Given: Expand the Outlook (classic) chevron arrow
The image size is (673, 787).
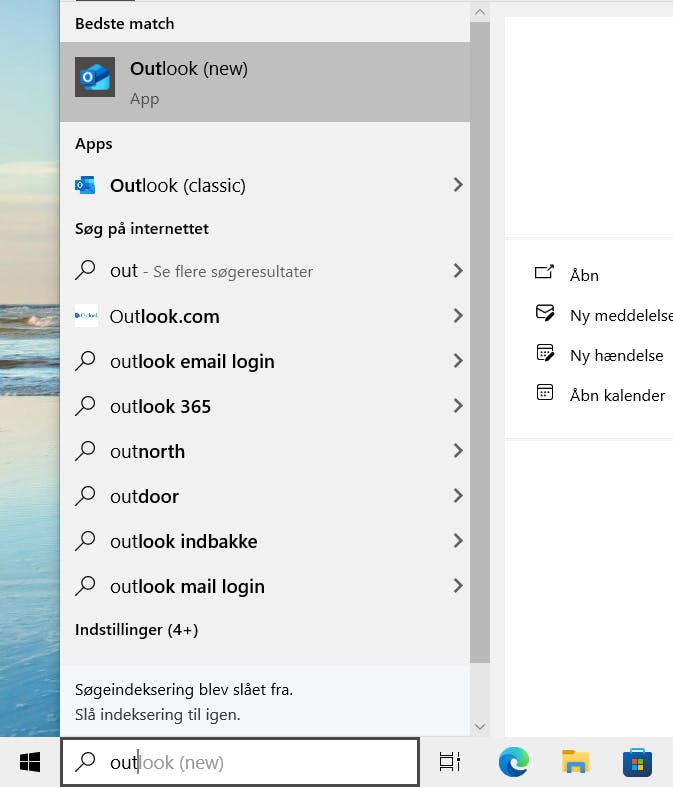Looking at the screenshot, I should pyautogui.click(x=458, y=185).
